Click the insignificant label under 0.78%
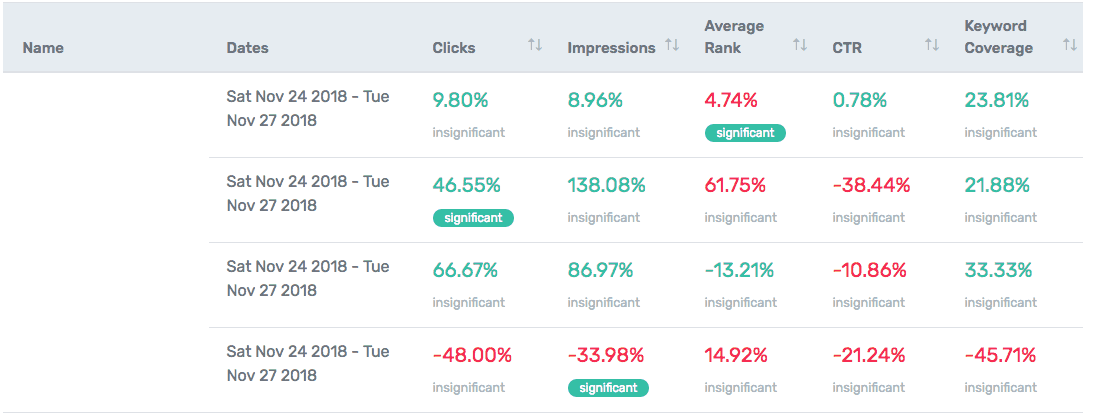The width and height of the screenshot is (1094, 420). pos(869,132)
